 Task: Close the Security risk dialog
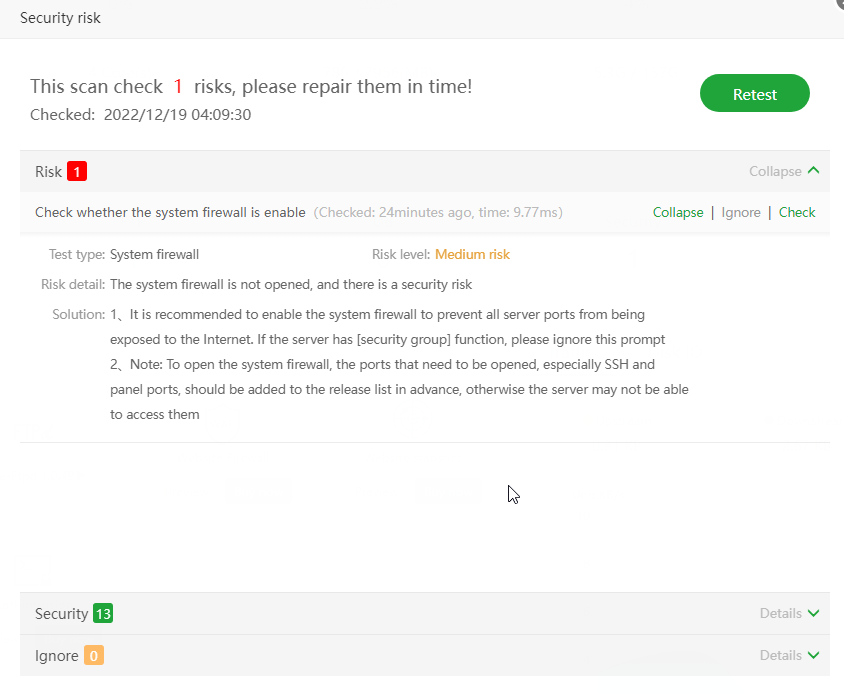pyautogui.click(x=838, y=4)
